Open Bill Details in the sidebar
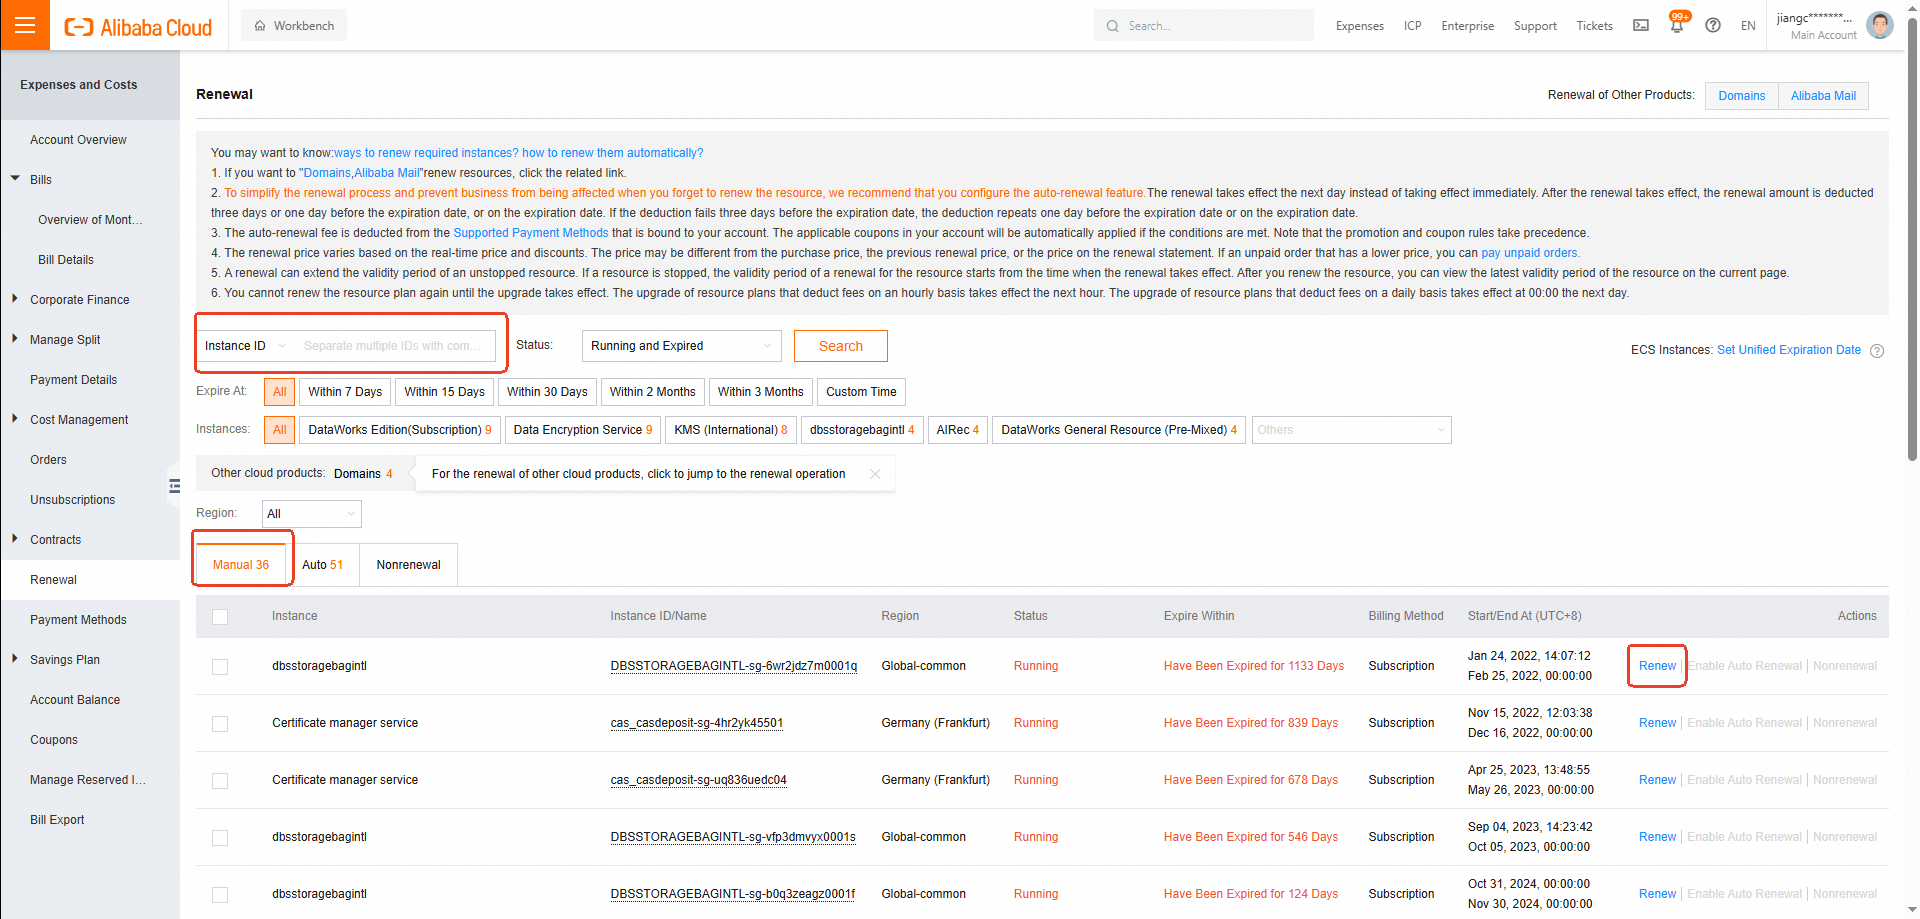1920x919 pixels. [66, 260]
